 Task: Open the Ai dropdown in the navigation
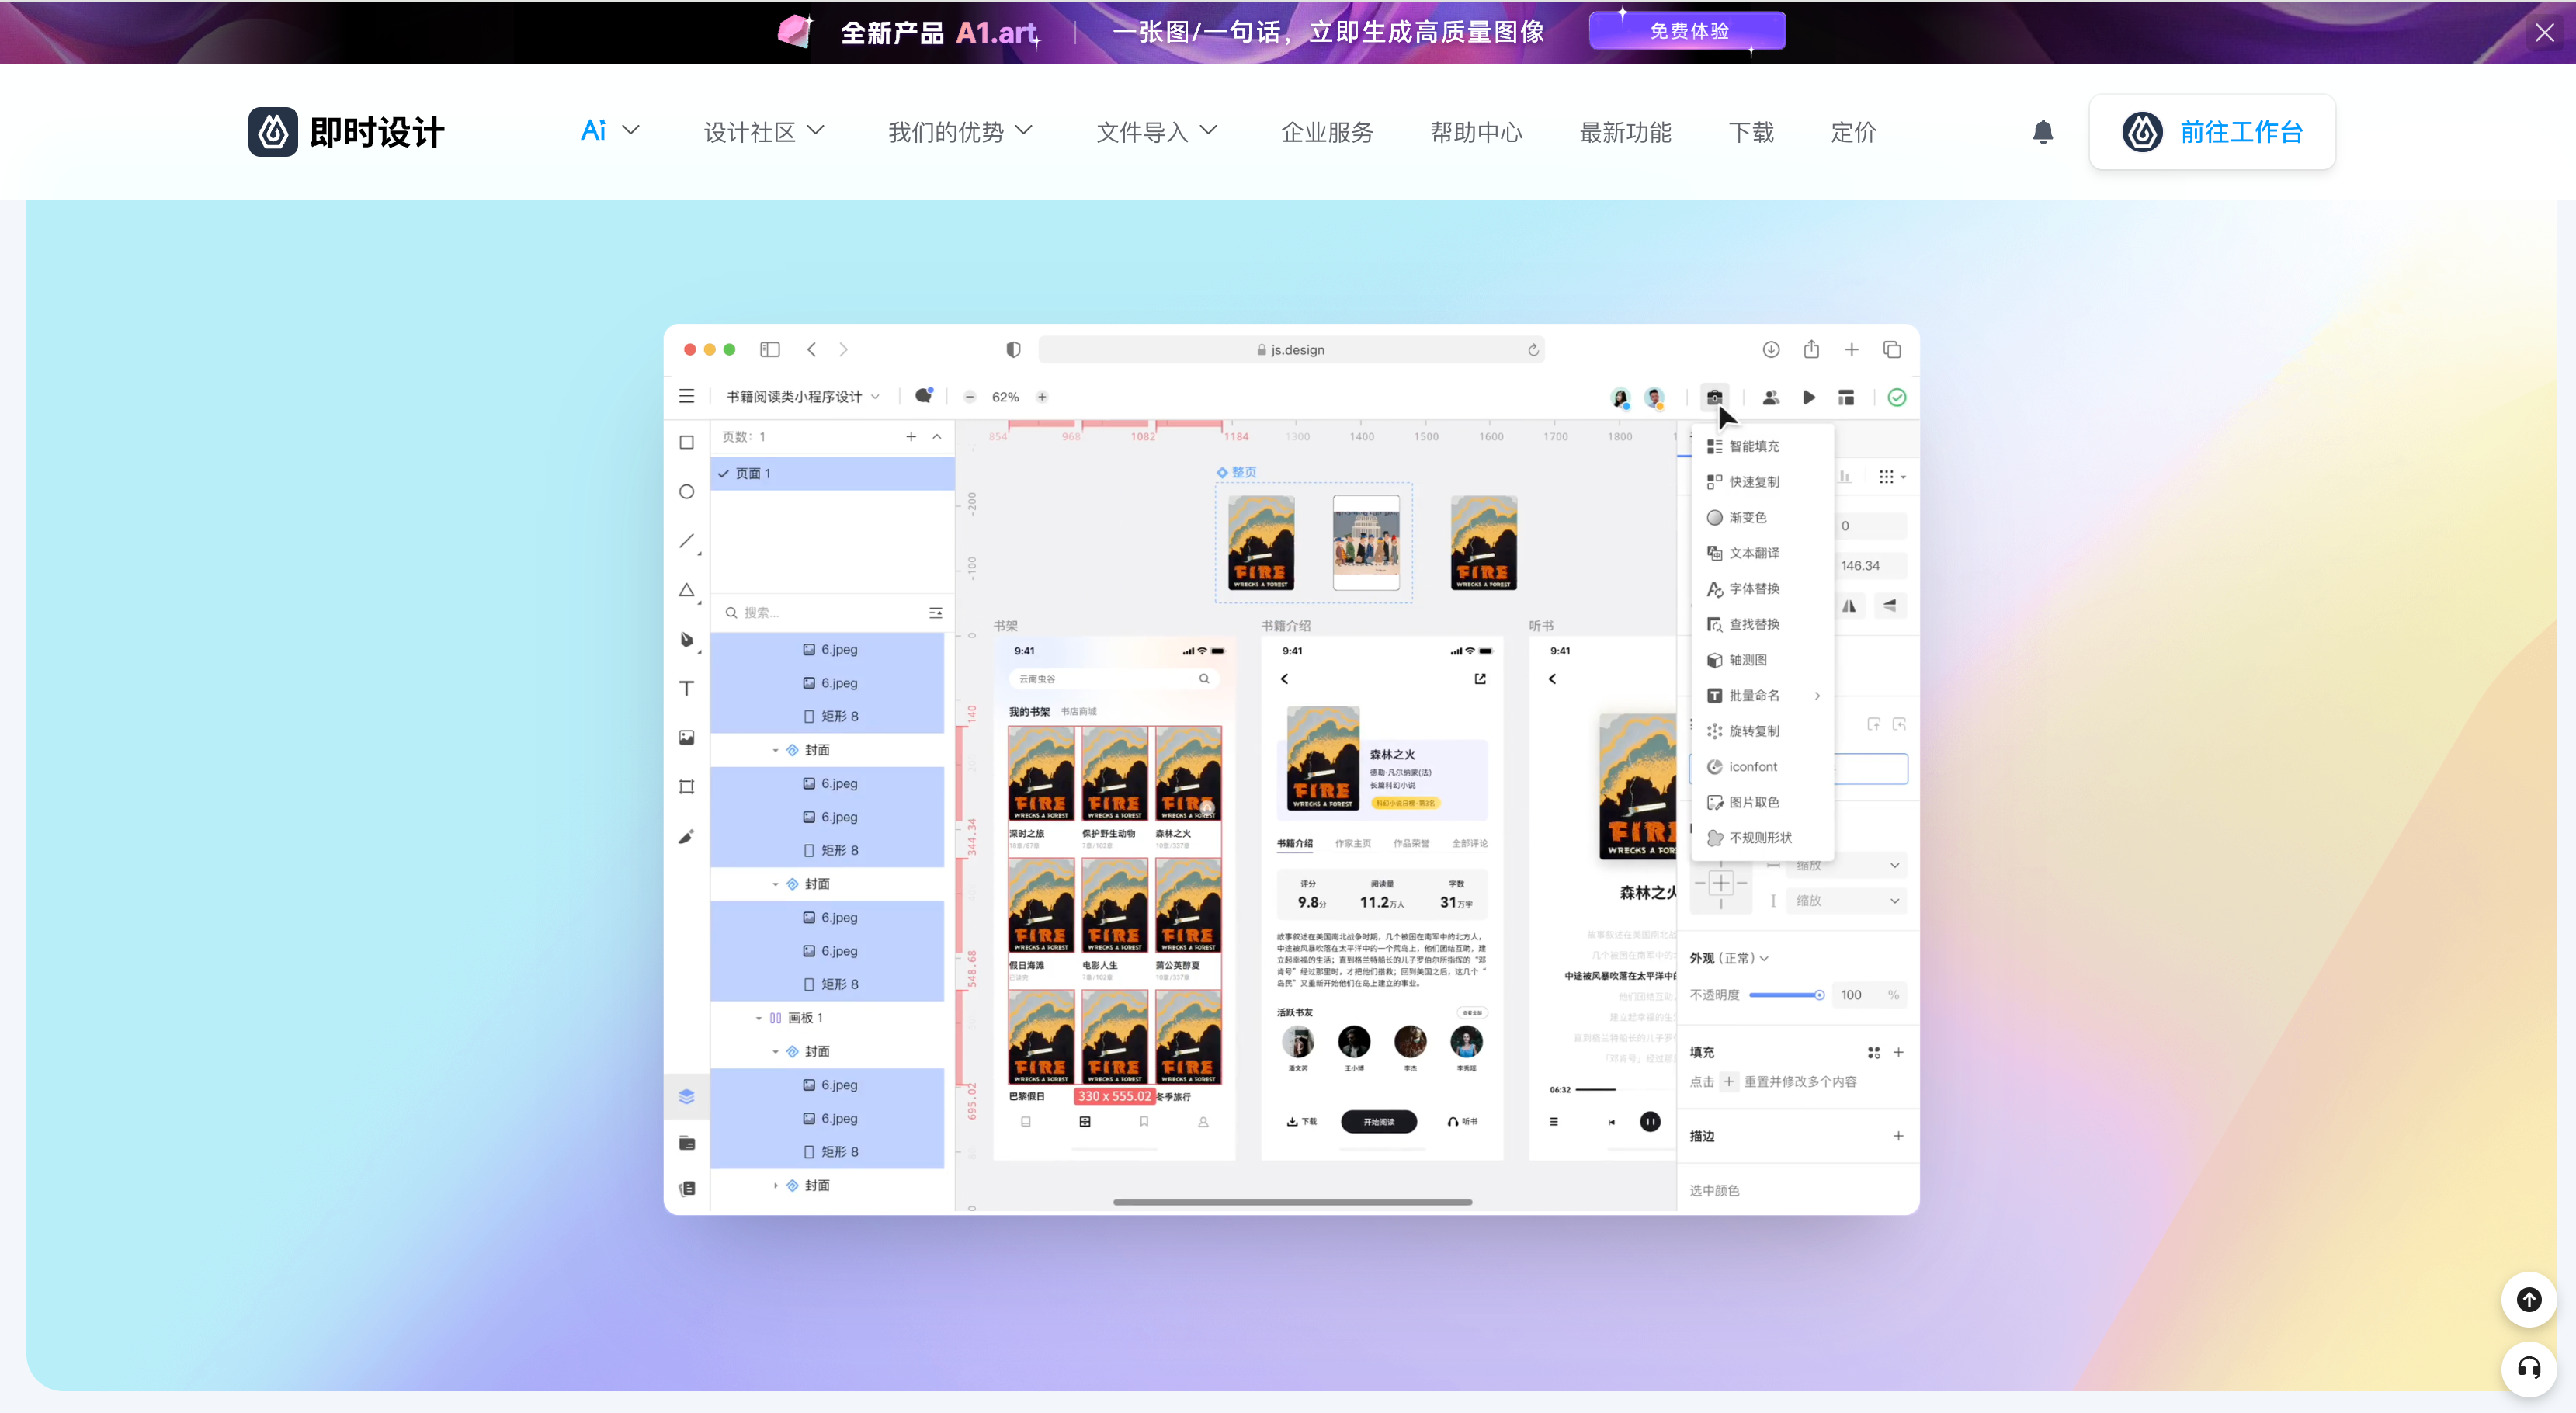coord(610,131)
